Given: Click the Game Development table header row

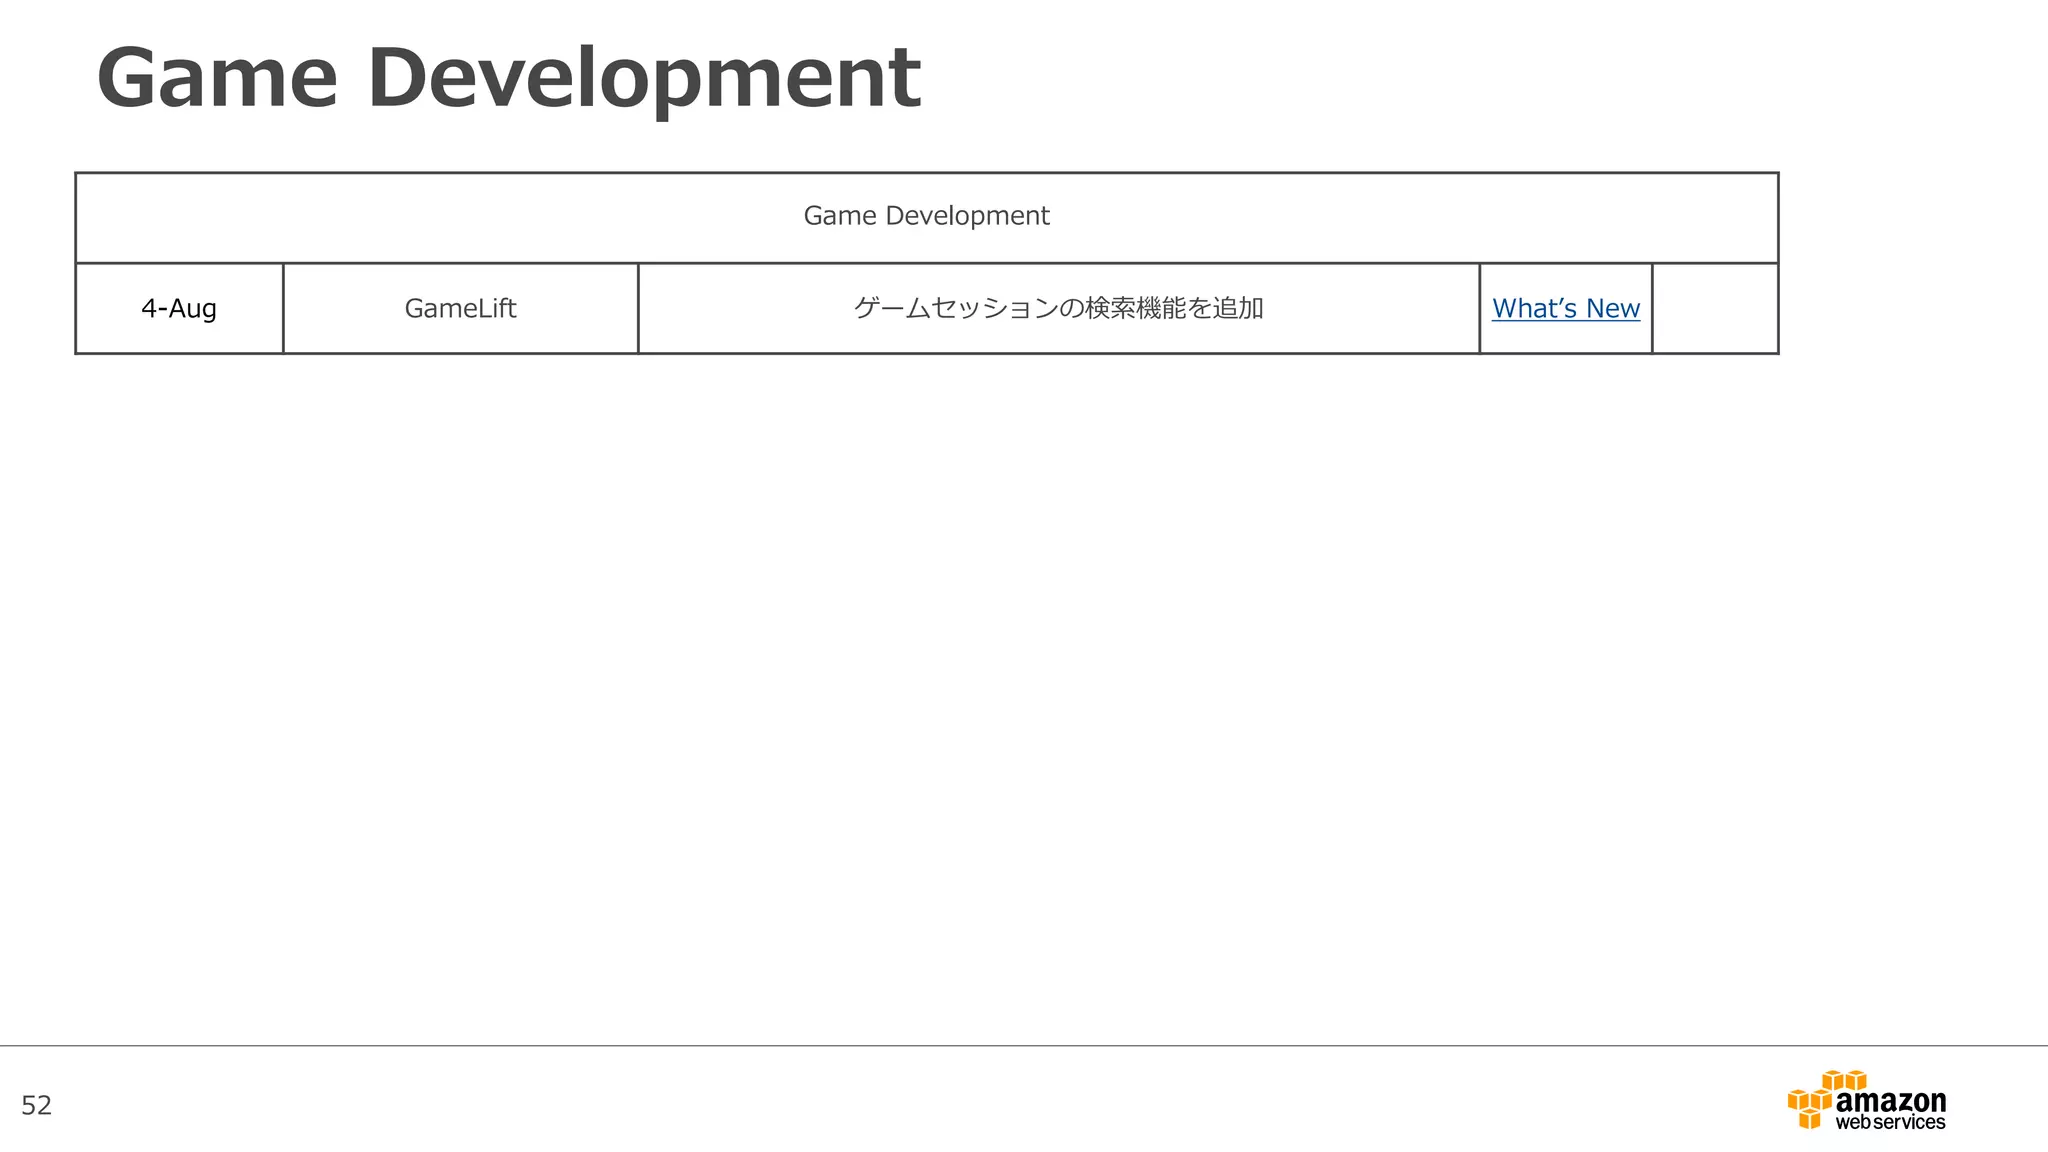Looking at the screenshot, I should [x=926, y=217].
